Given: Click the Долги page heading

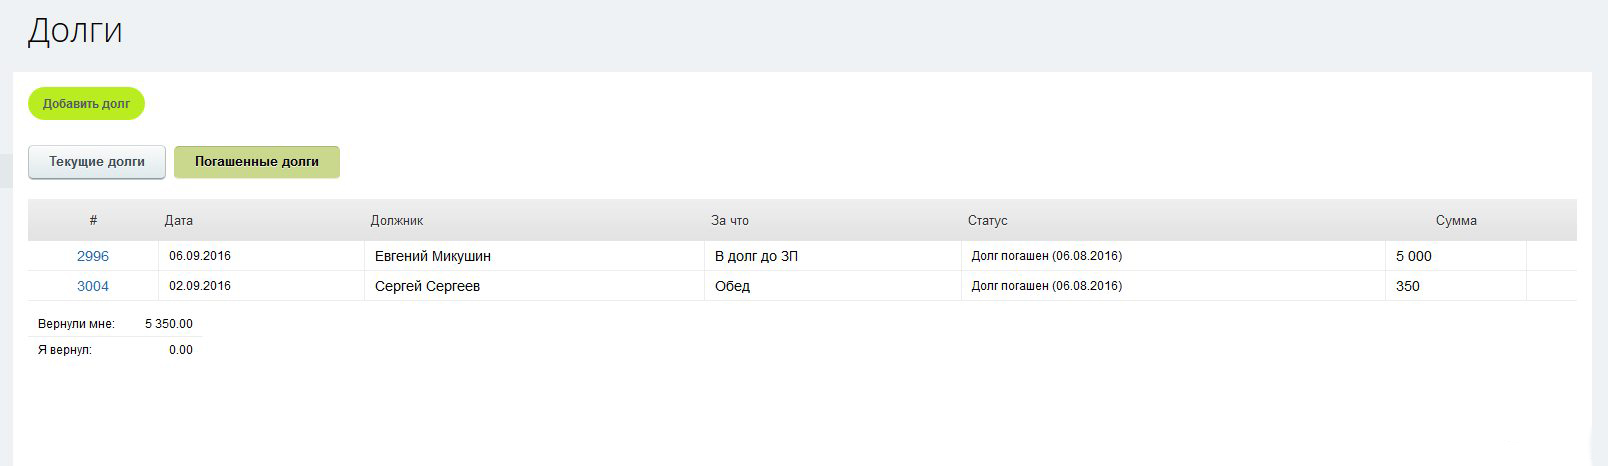Looking at the screenshot, I should (x=75, y=30).
